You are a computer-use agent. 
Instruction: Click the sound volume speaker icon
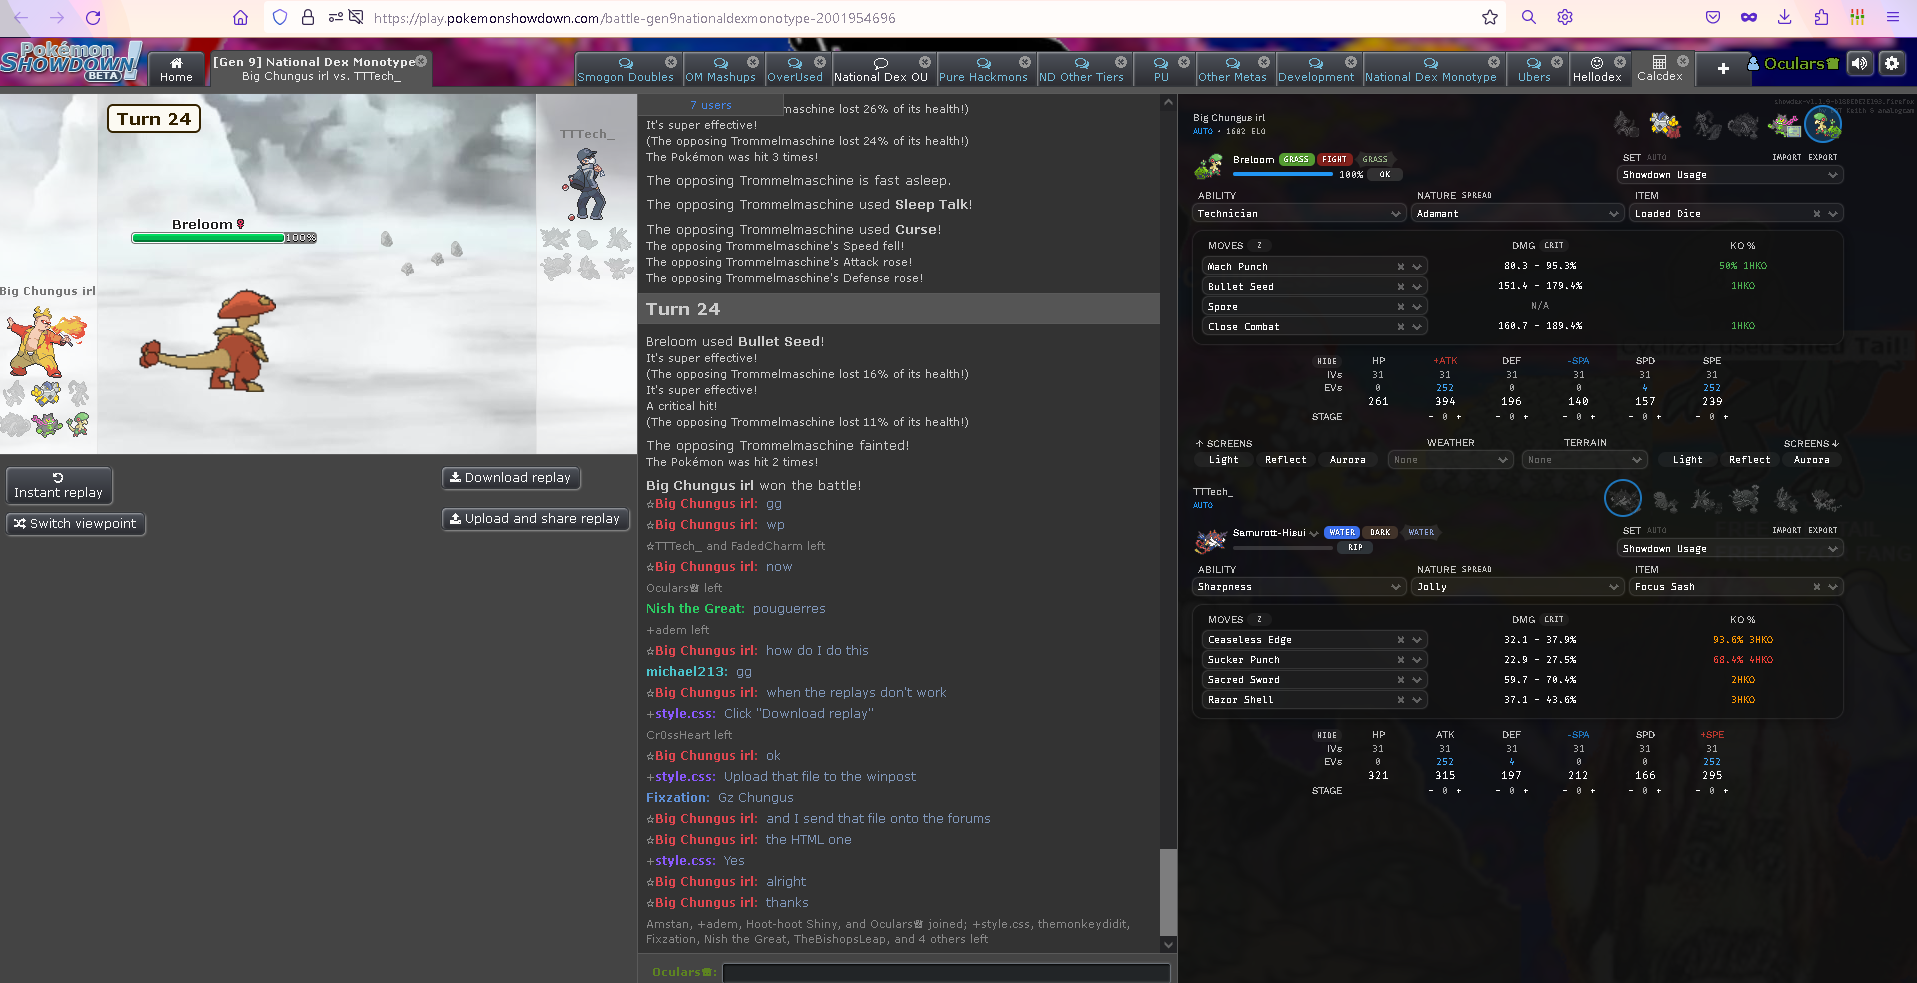coord(1859,64)
